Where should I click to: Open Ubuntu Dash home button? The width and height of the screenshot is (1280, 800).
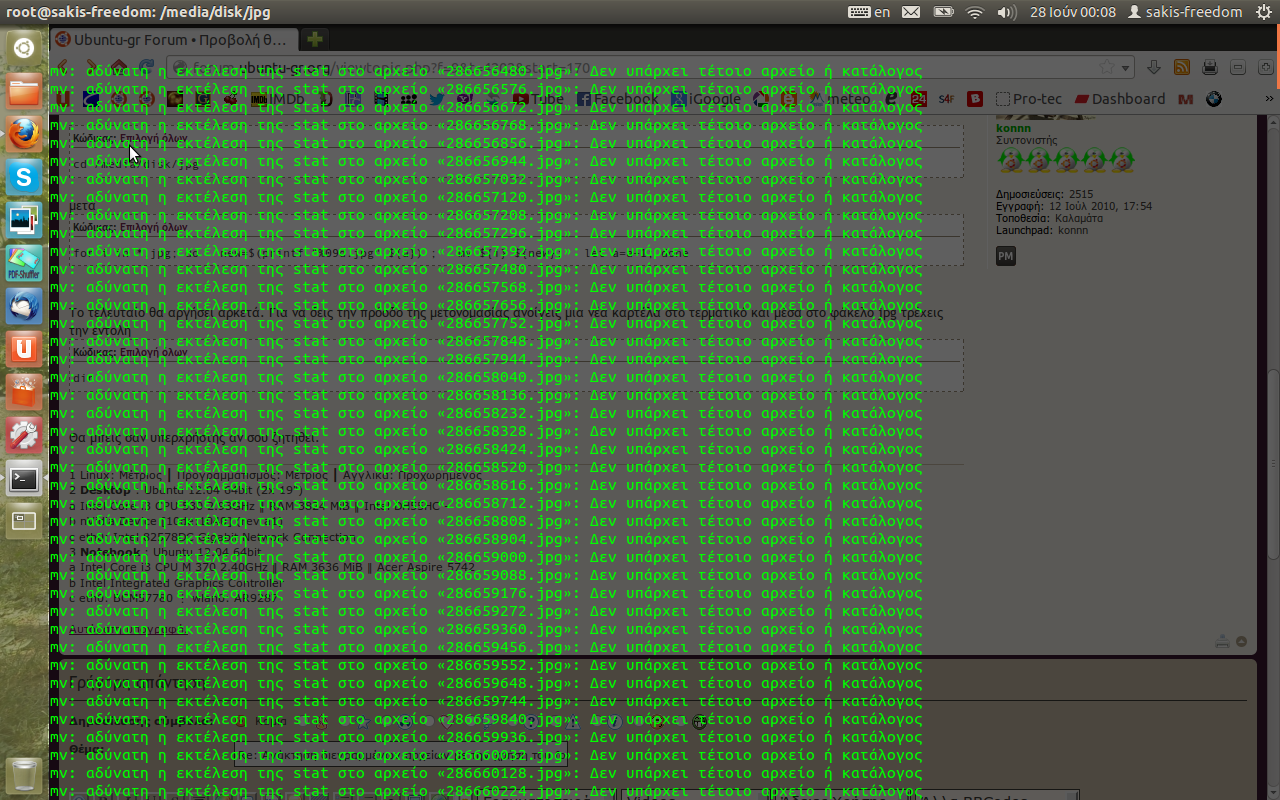tap(24, 48)
